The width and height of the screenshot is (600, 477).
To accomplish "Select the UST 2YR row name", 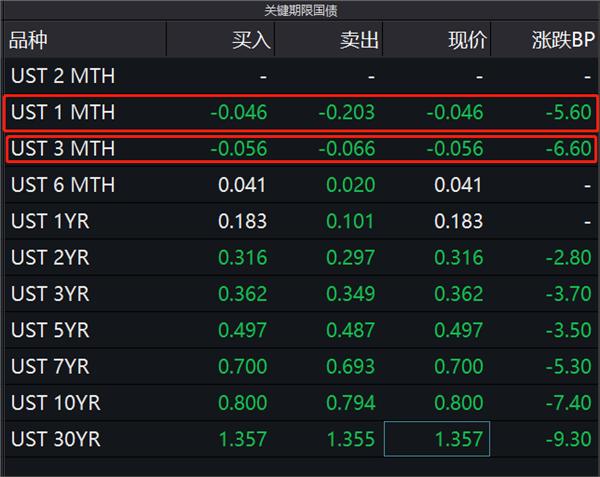I will point(51,257).
